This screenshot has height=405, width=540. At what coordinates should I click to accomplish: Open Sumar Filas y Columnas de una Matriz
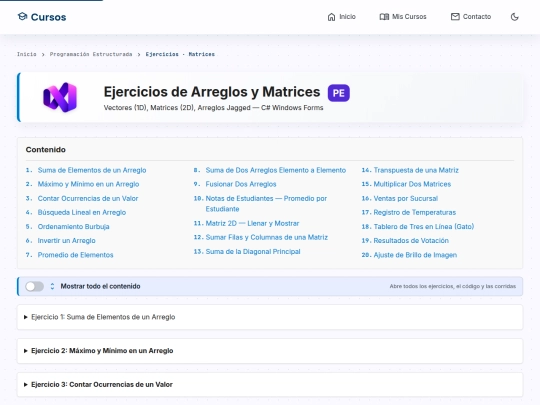[267, 237]
